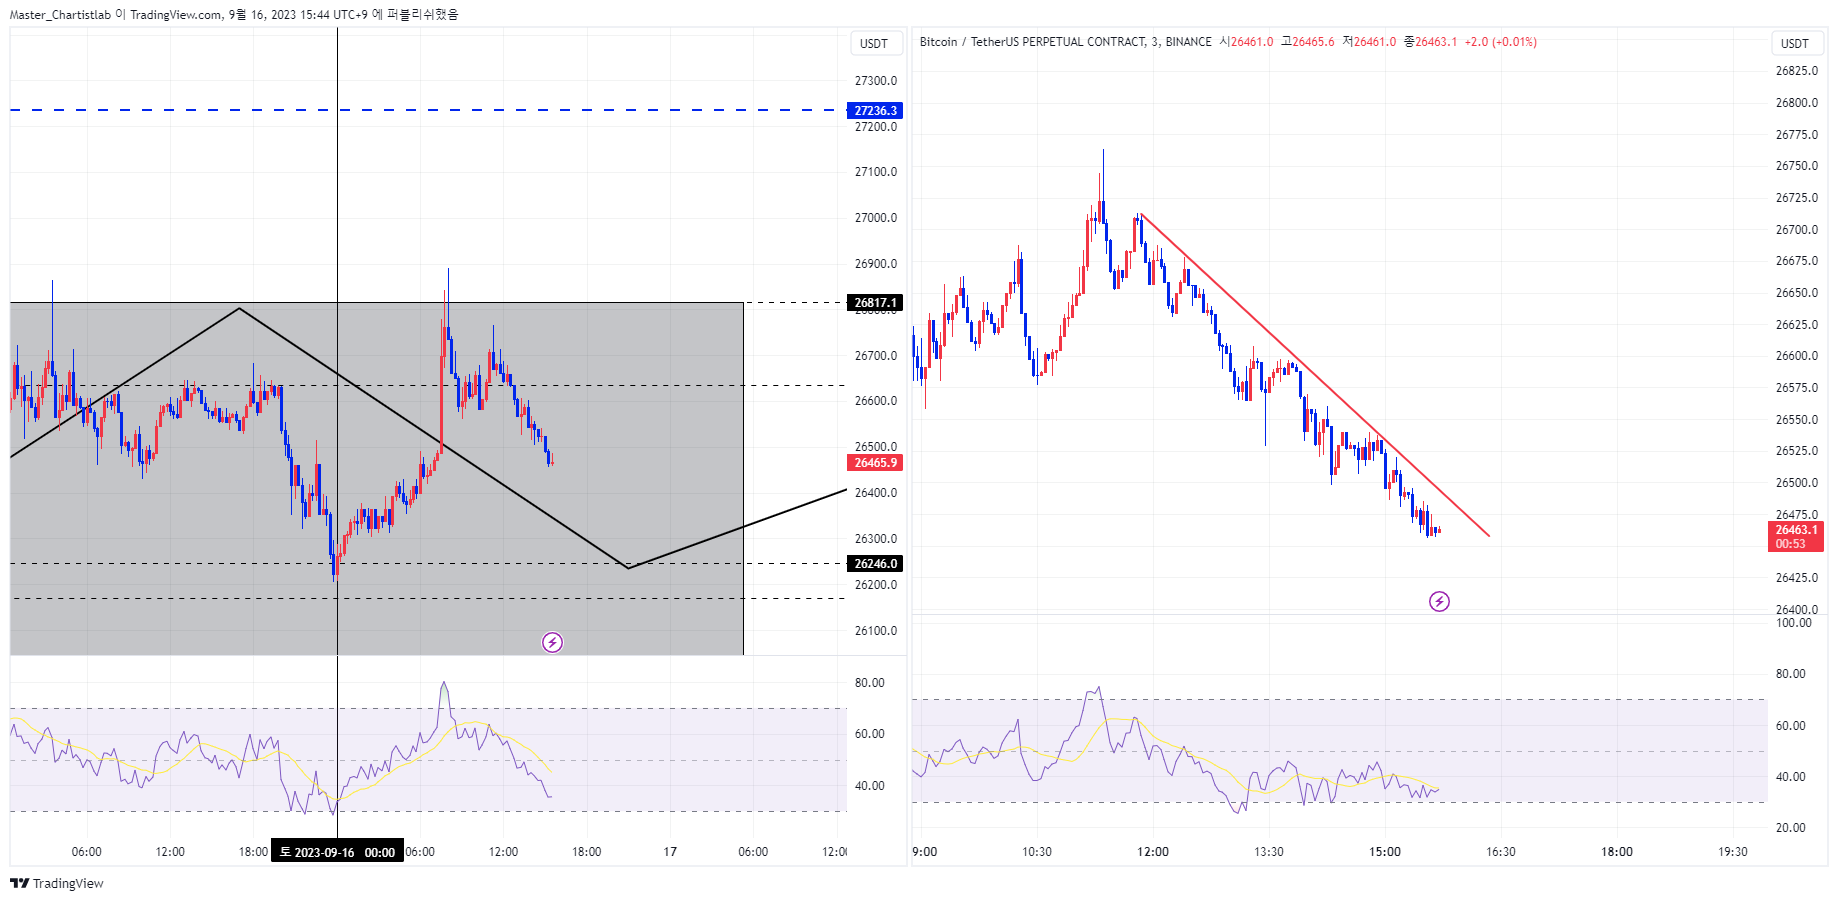Click the 80.00 label on left RSI axis

coord(869,682)
